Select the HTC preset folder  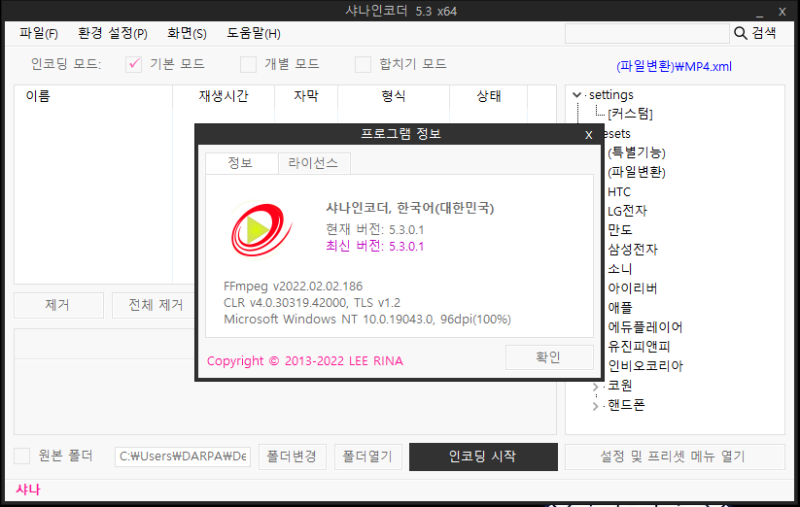[x=619, y=192]
